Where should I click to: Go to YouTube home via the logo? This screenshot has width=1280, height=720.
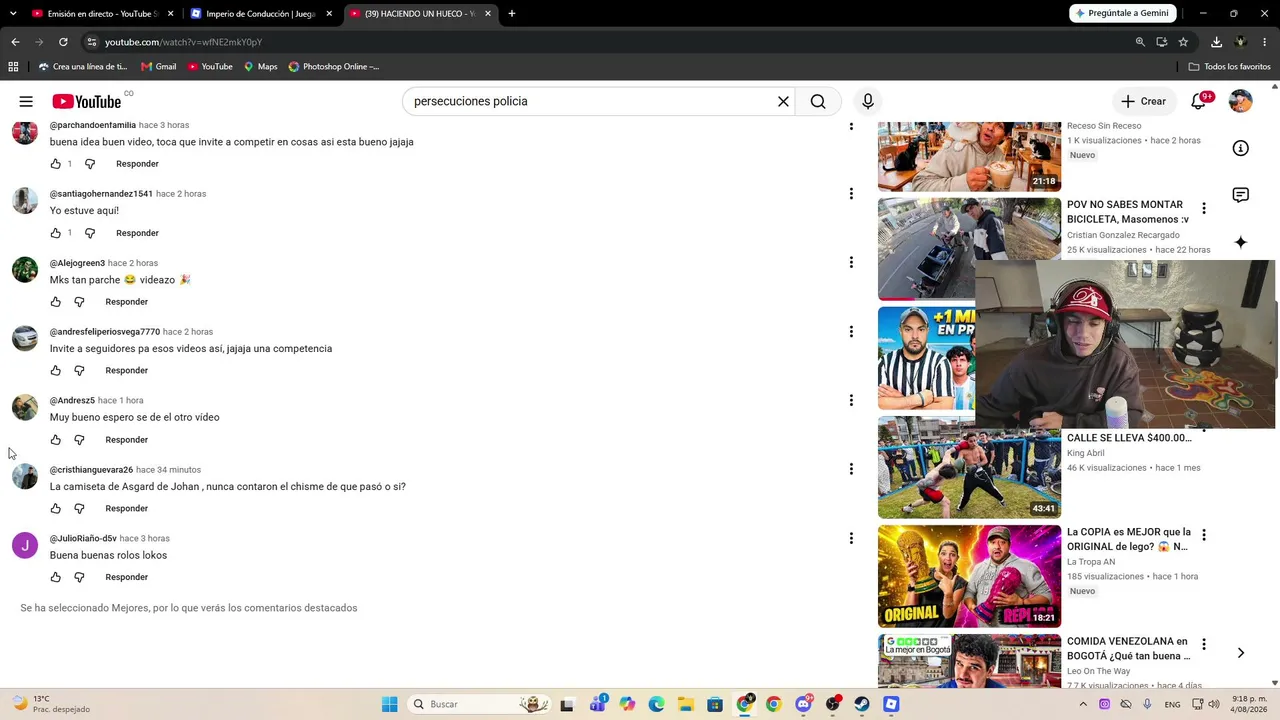87,101
